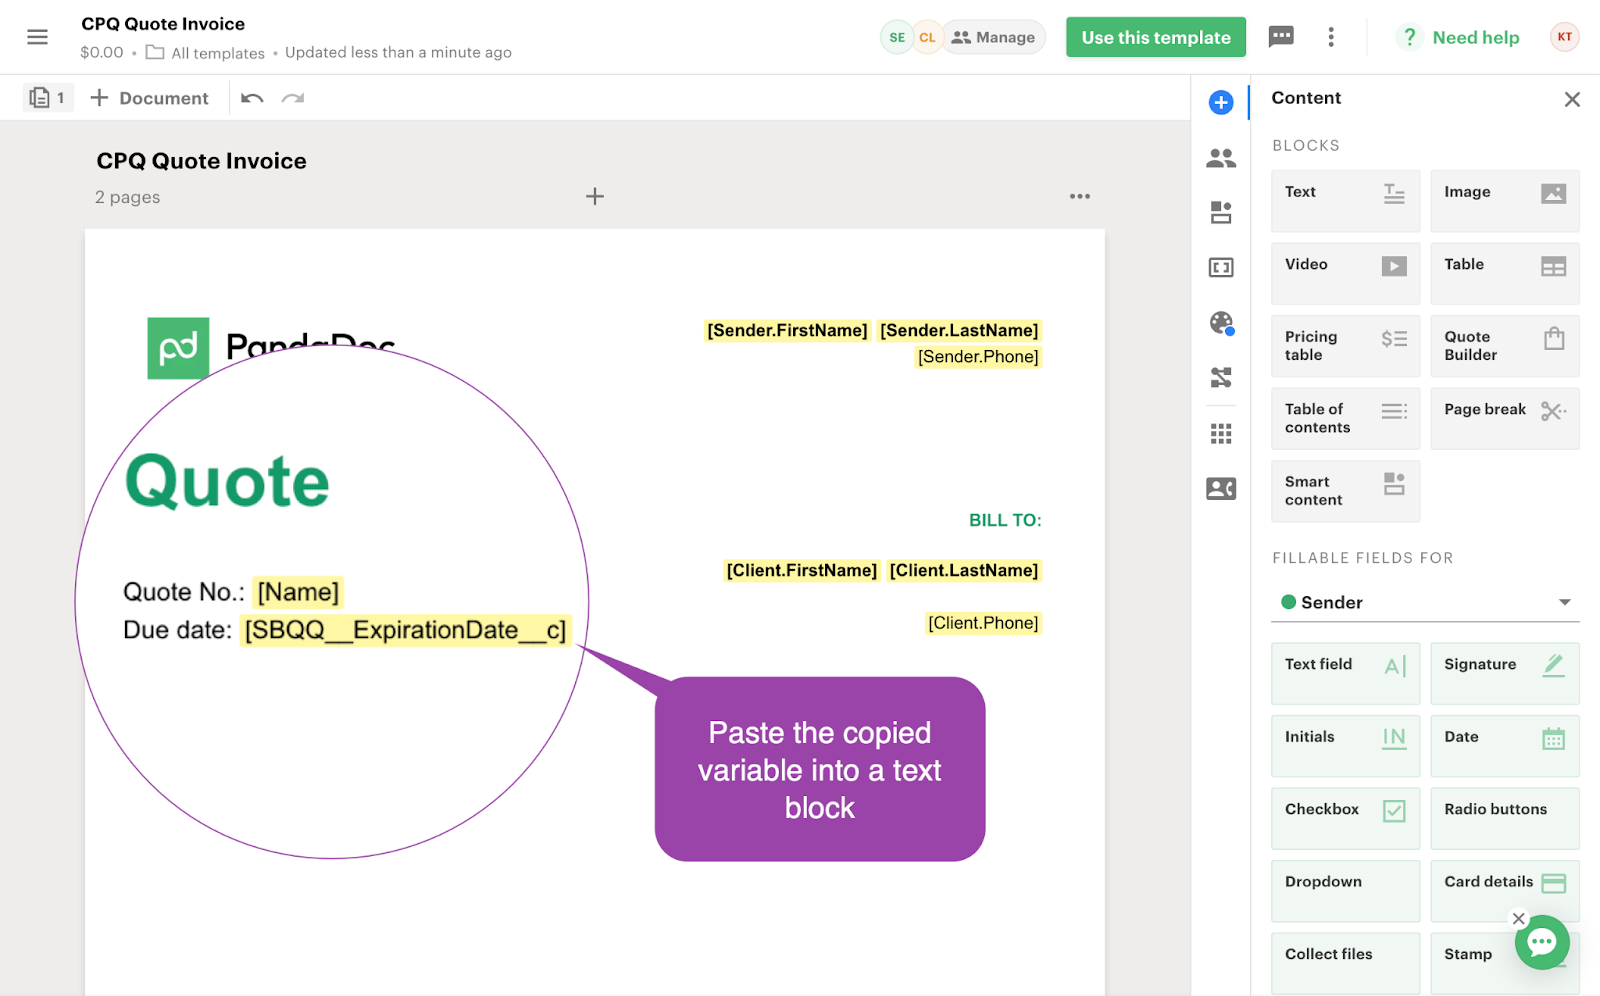The width and height of the screenshot is (1600, 996).
Task: Click the [Client.Phone] variable
Action: [x=983, y=623]
